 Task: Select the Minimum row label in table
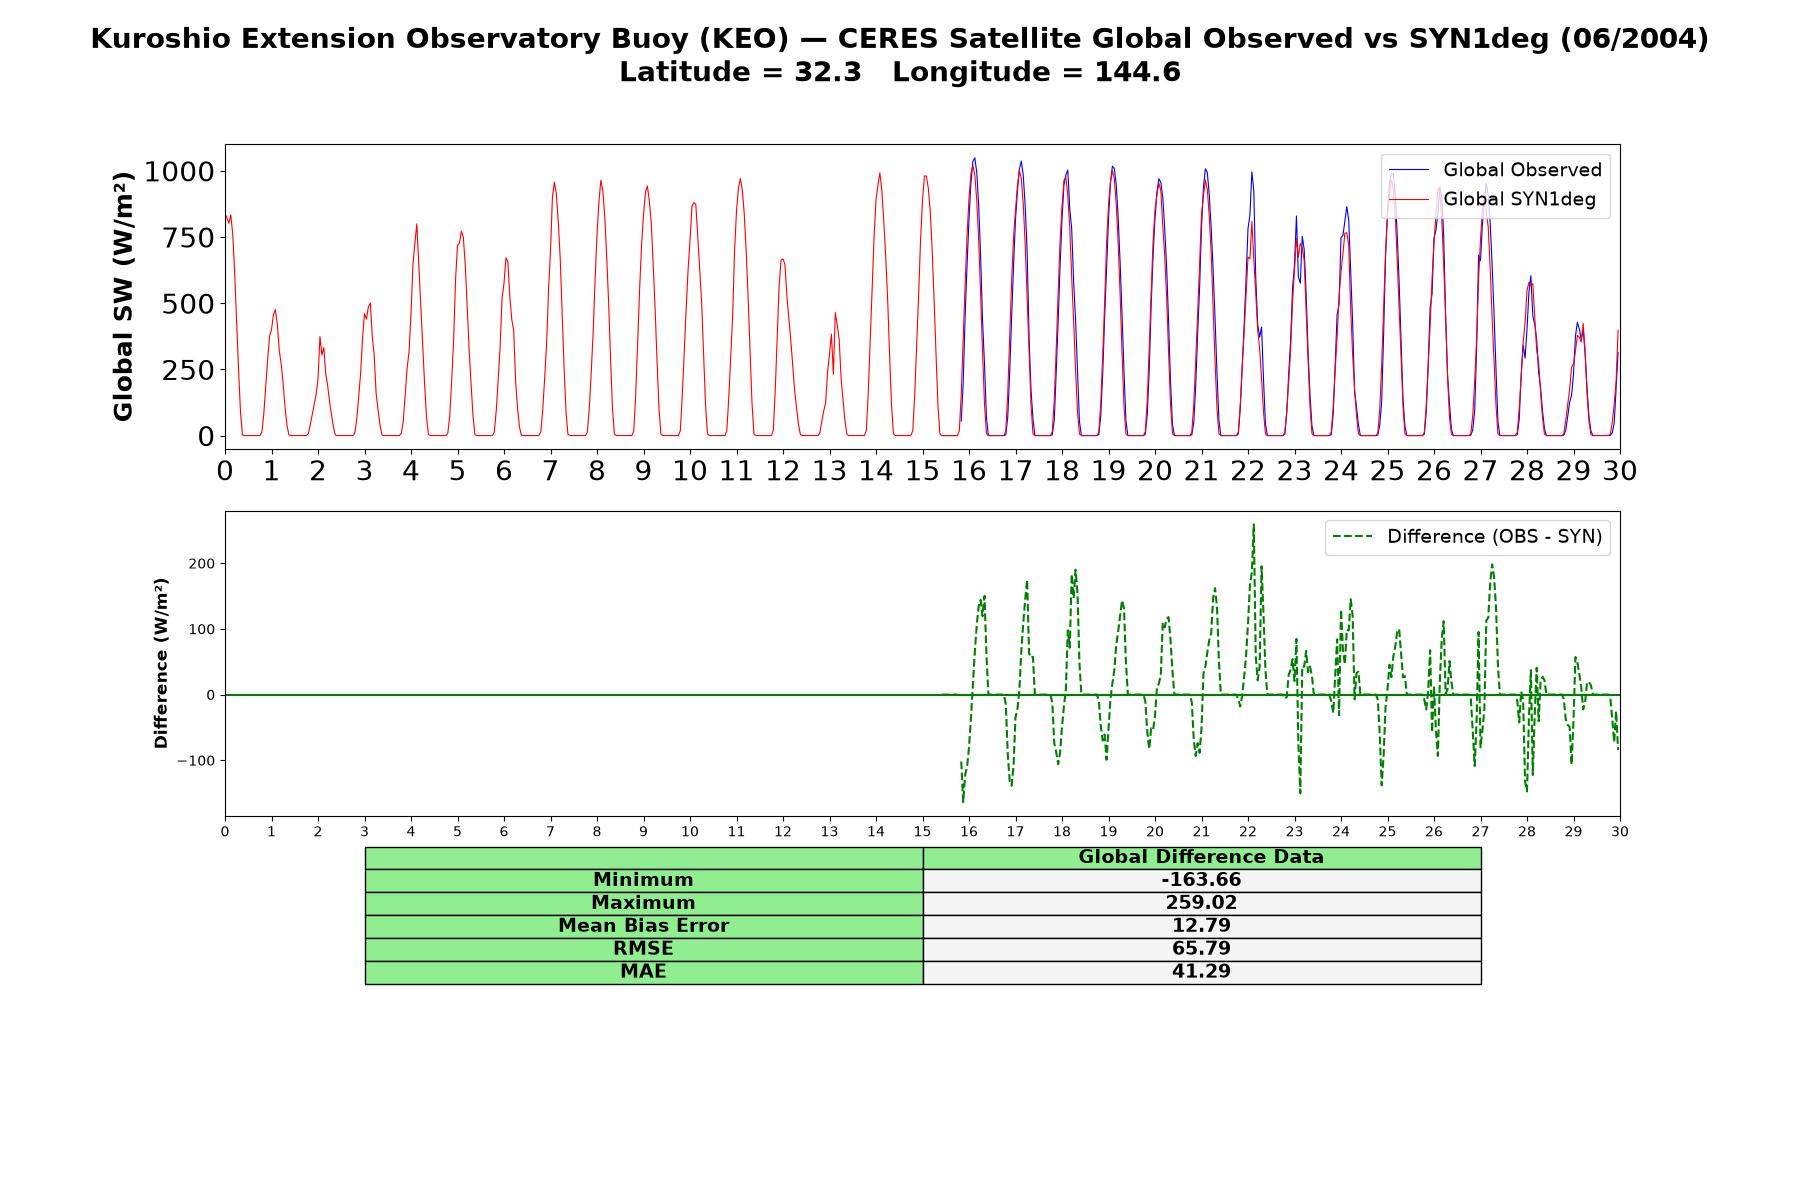[x=644, y=880]
